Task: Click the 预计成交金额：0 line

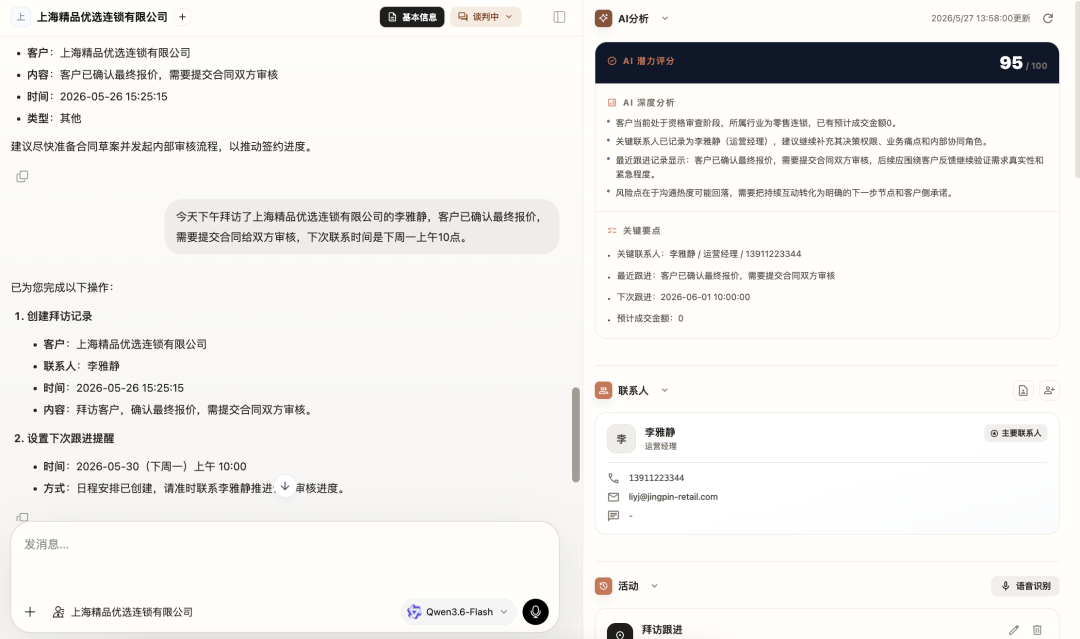Action: pos(650,319)
